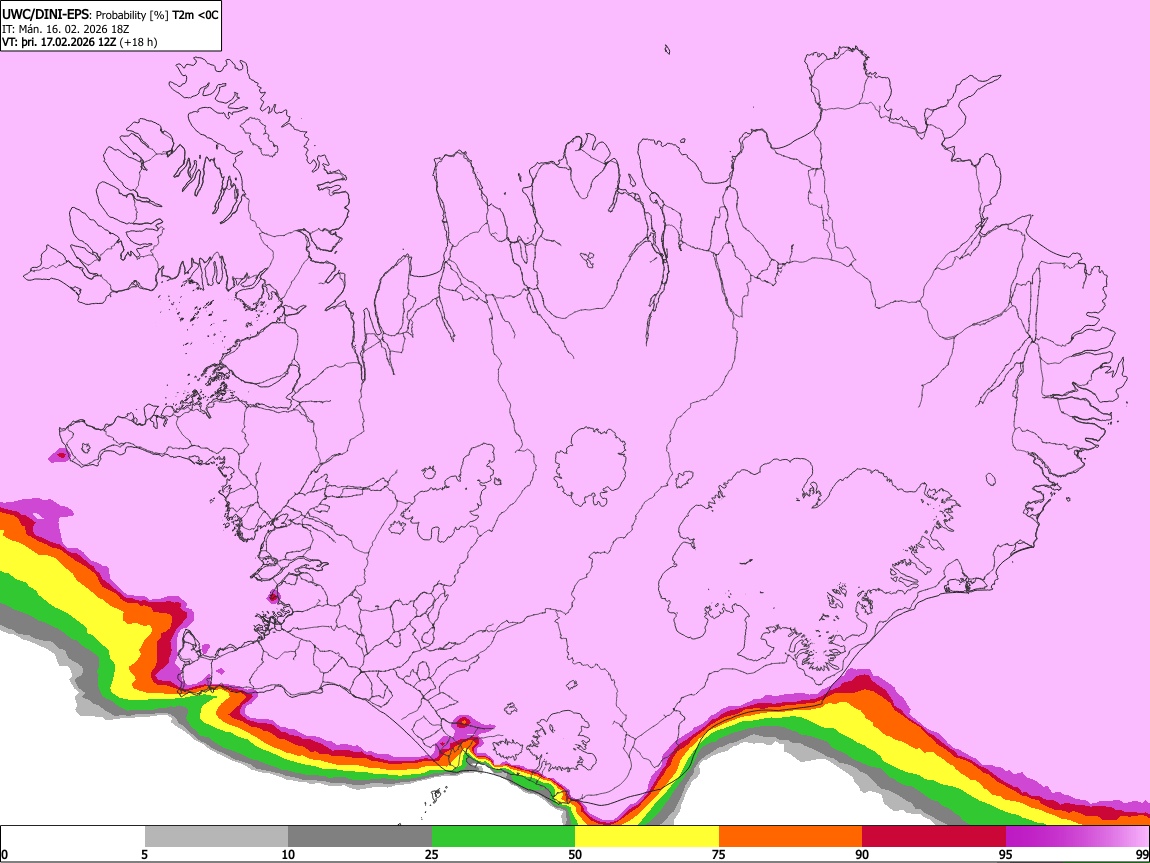Click the dark gray 10-25 legend swatch
The image size is (1150, 863).
click(360, 837)
